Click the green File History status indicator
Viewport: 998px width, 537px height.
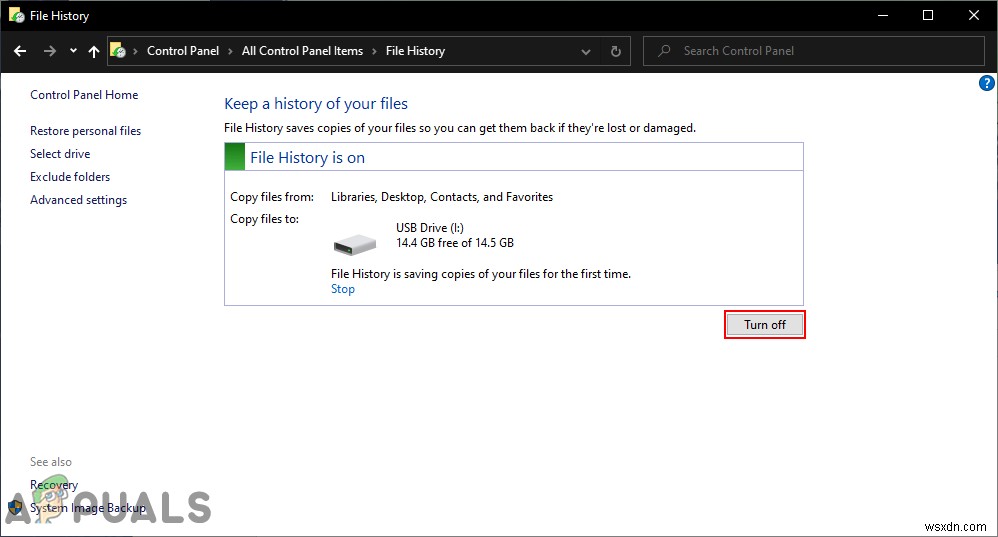pos(235,157)
